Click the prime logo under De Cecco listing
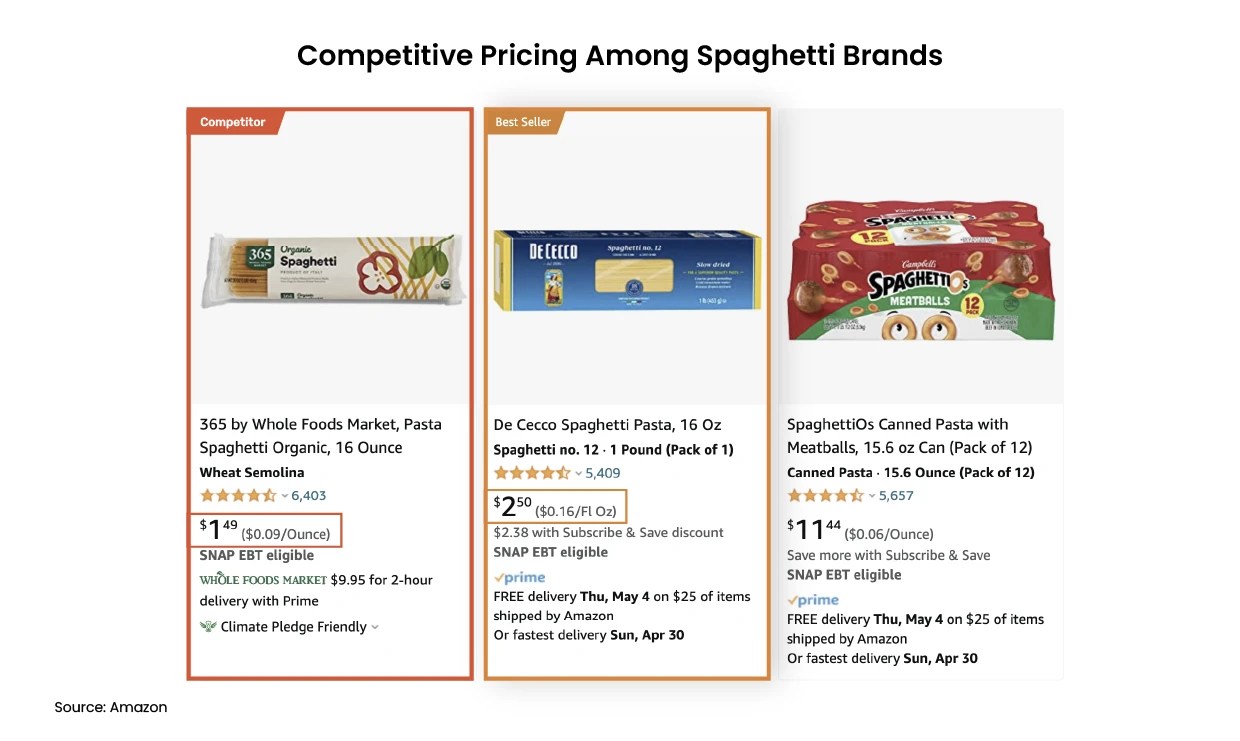 pos(519,576)
